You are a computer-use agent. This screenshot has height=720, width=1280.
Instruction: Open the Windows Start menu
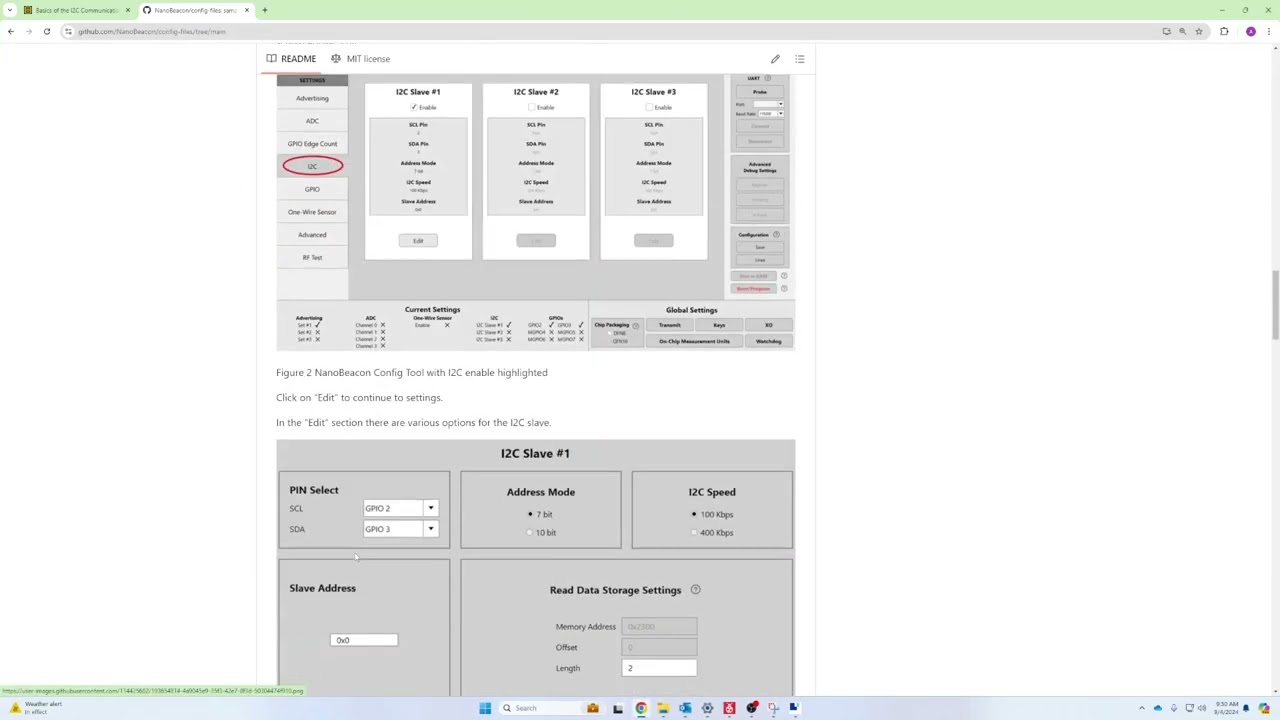pos(485,708)
